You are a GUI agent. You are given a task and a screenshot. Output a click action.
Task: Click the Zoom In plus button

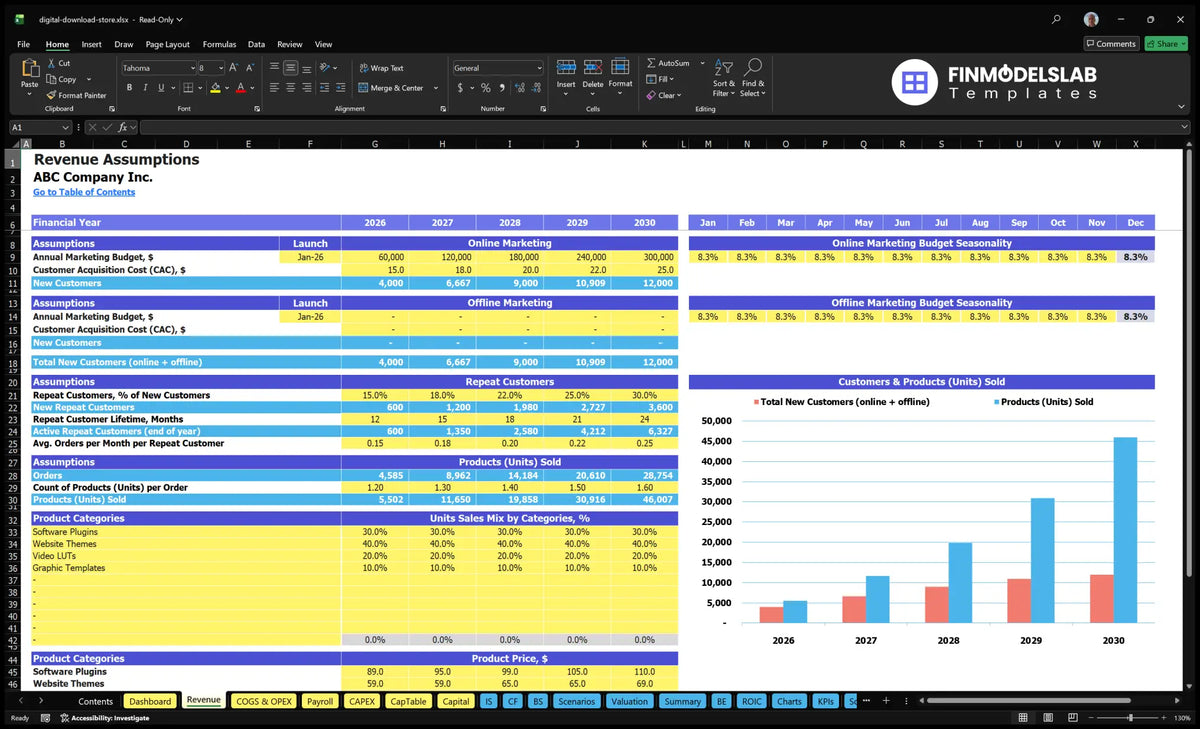1164,718
